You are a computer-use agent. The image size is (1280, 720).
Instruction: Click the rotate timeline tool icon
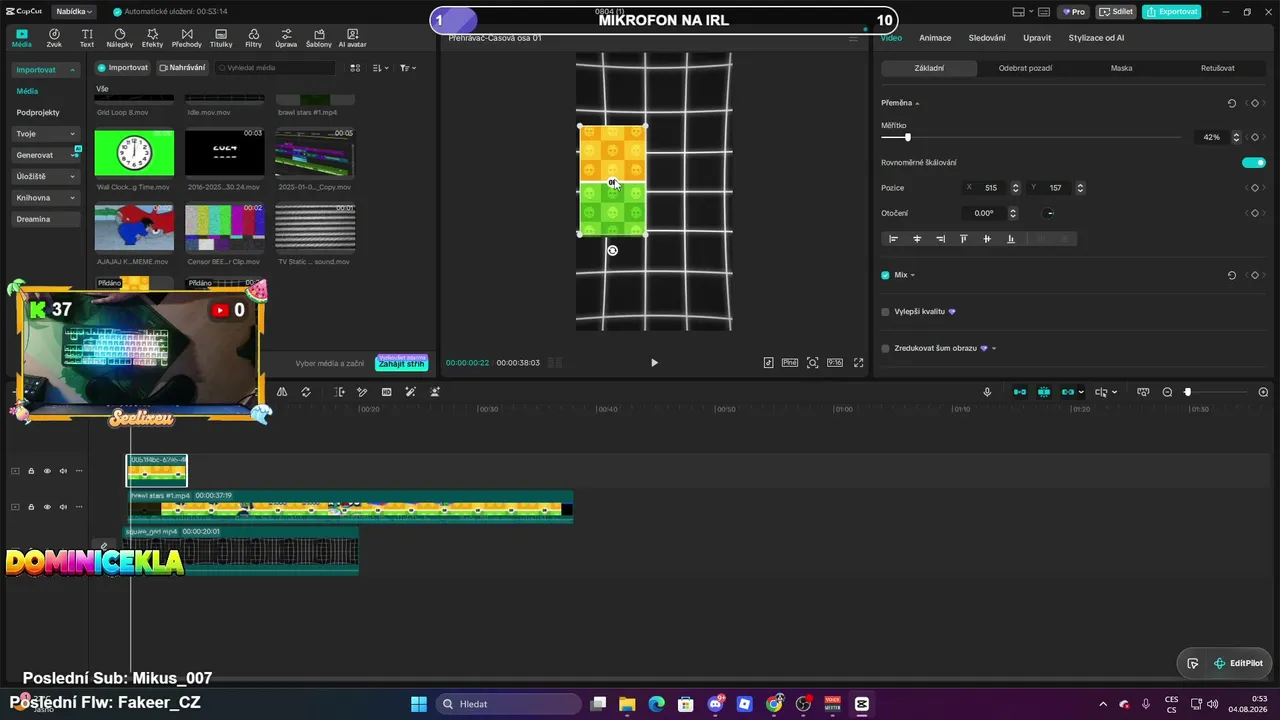click(306, 392)
